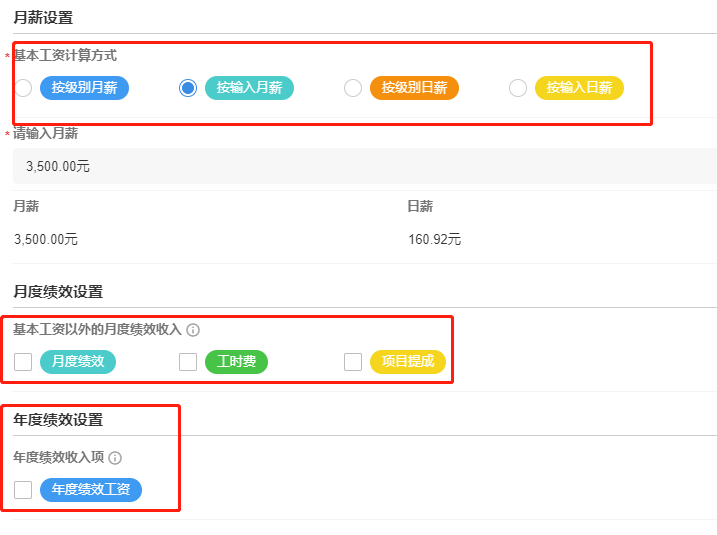Click the orange 按级别日薪 tag

click(x=414, y=88)
